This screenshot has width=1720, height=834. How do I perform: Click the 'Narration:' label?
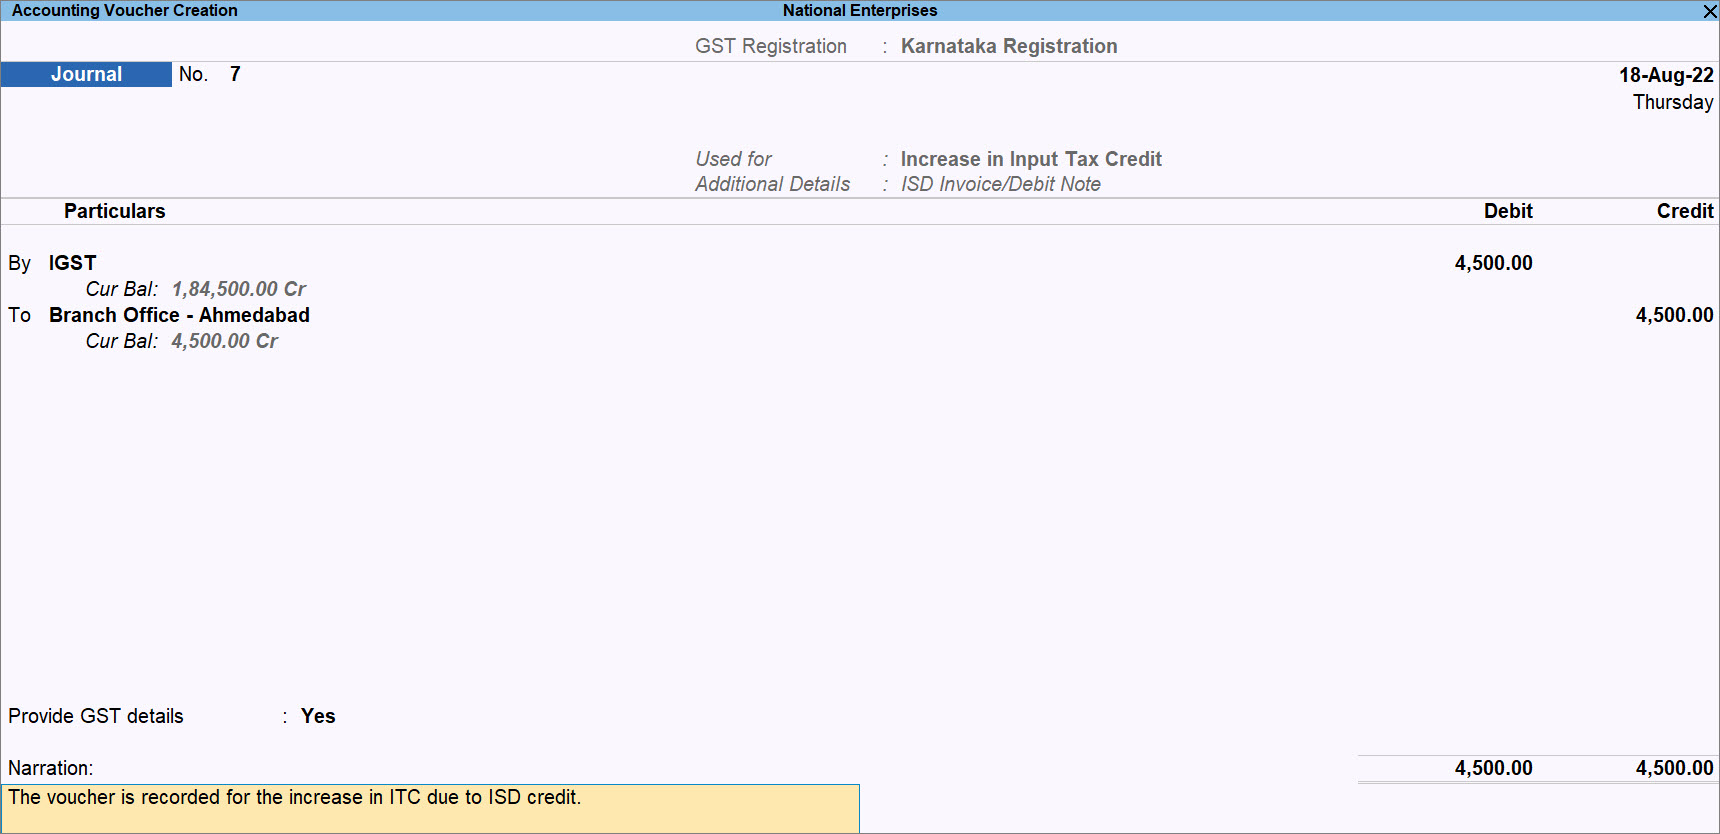(x=51, y=768)
